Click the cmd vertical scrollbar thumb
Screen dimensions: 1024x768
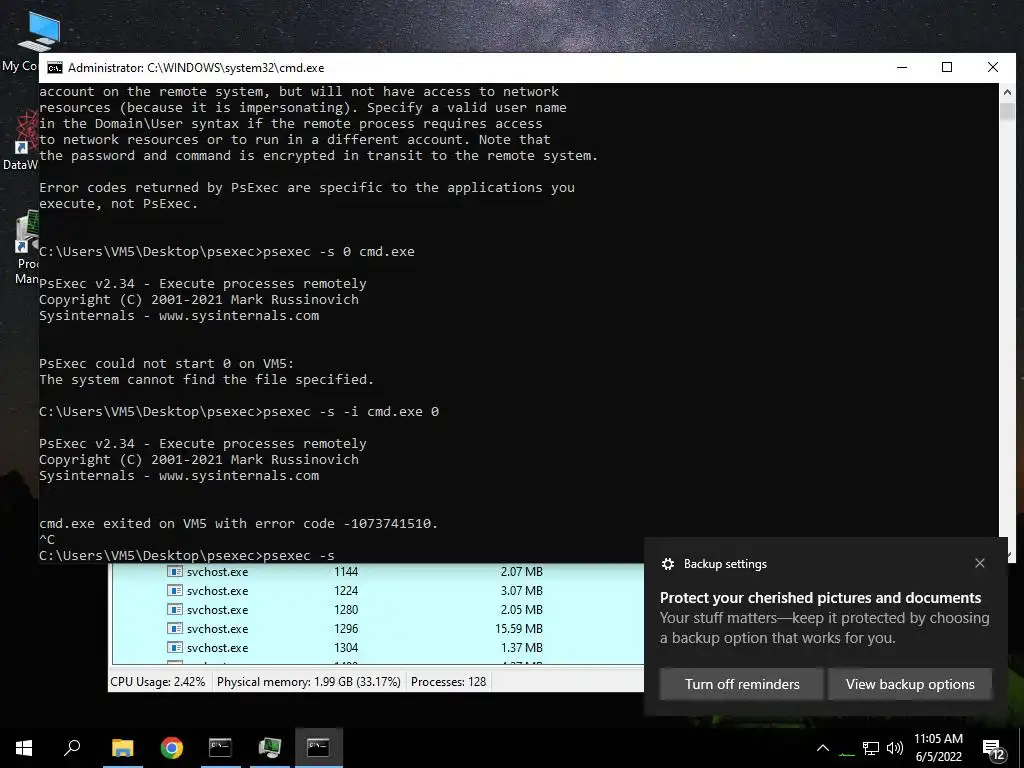1006,112
